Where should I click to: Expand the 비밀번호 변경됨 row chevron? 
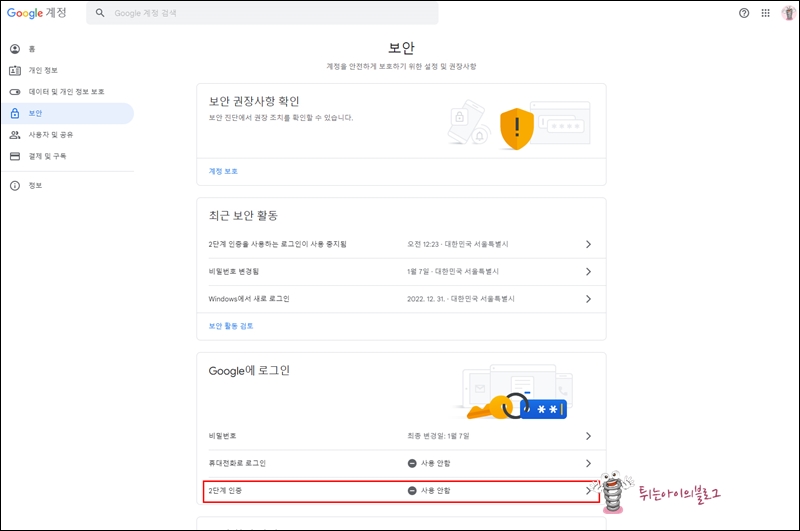click(588, 271)
